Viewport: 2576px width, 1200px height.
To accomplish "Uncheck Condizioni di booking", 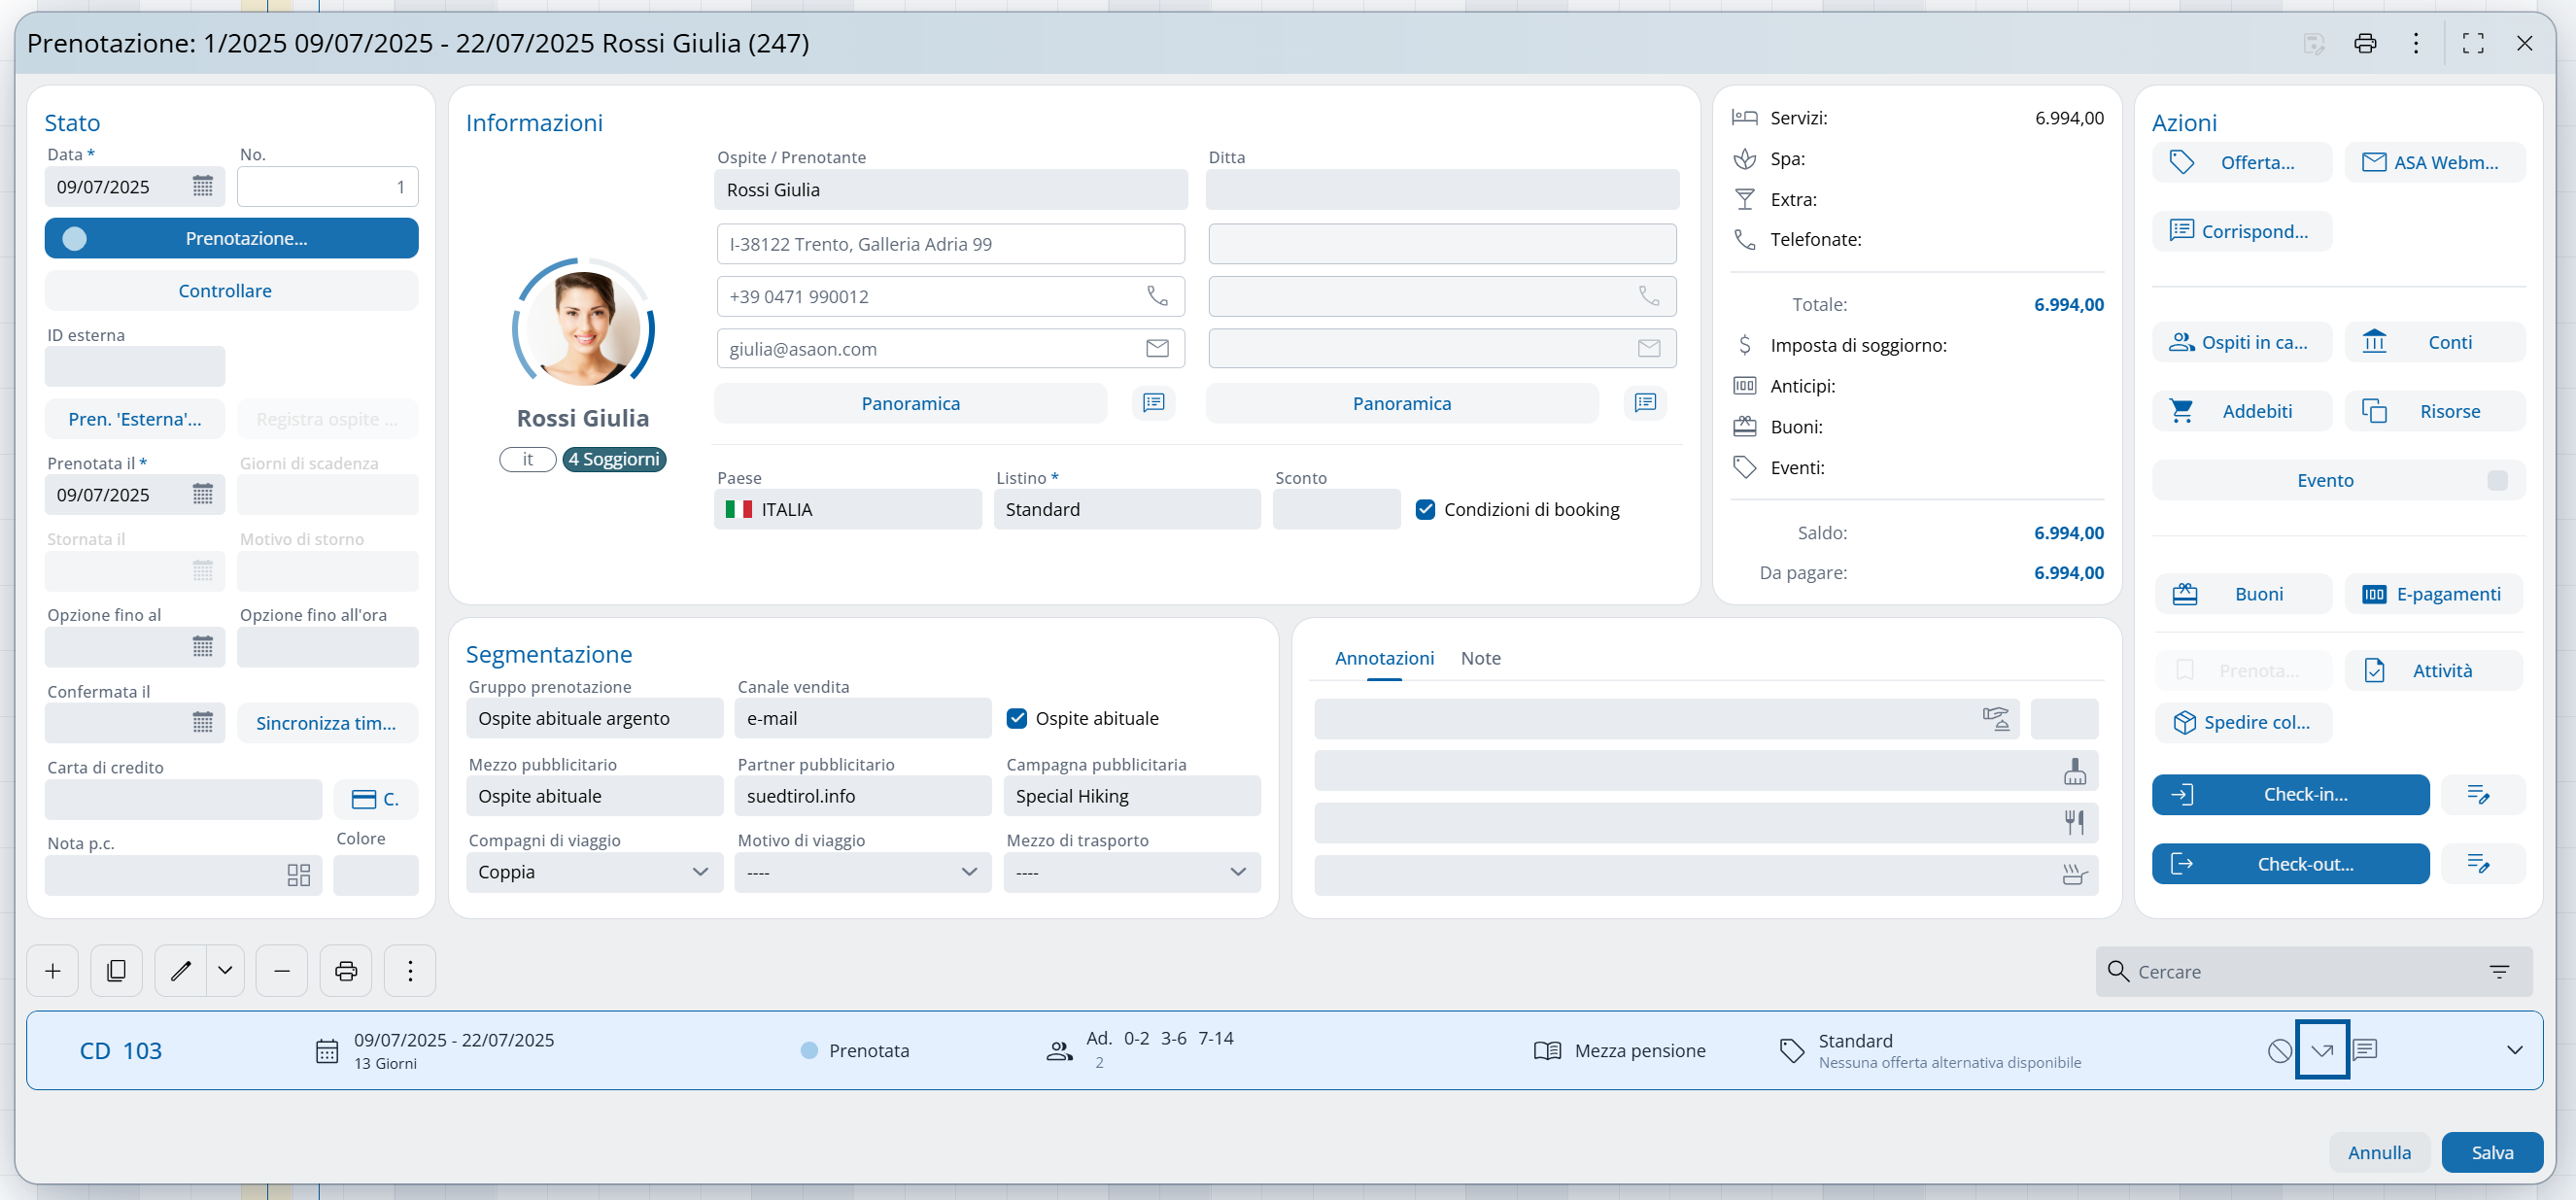I will 1425,509.
